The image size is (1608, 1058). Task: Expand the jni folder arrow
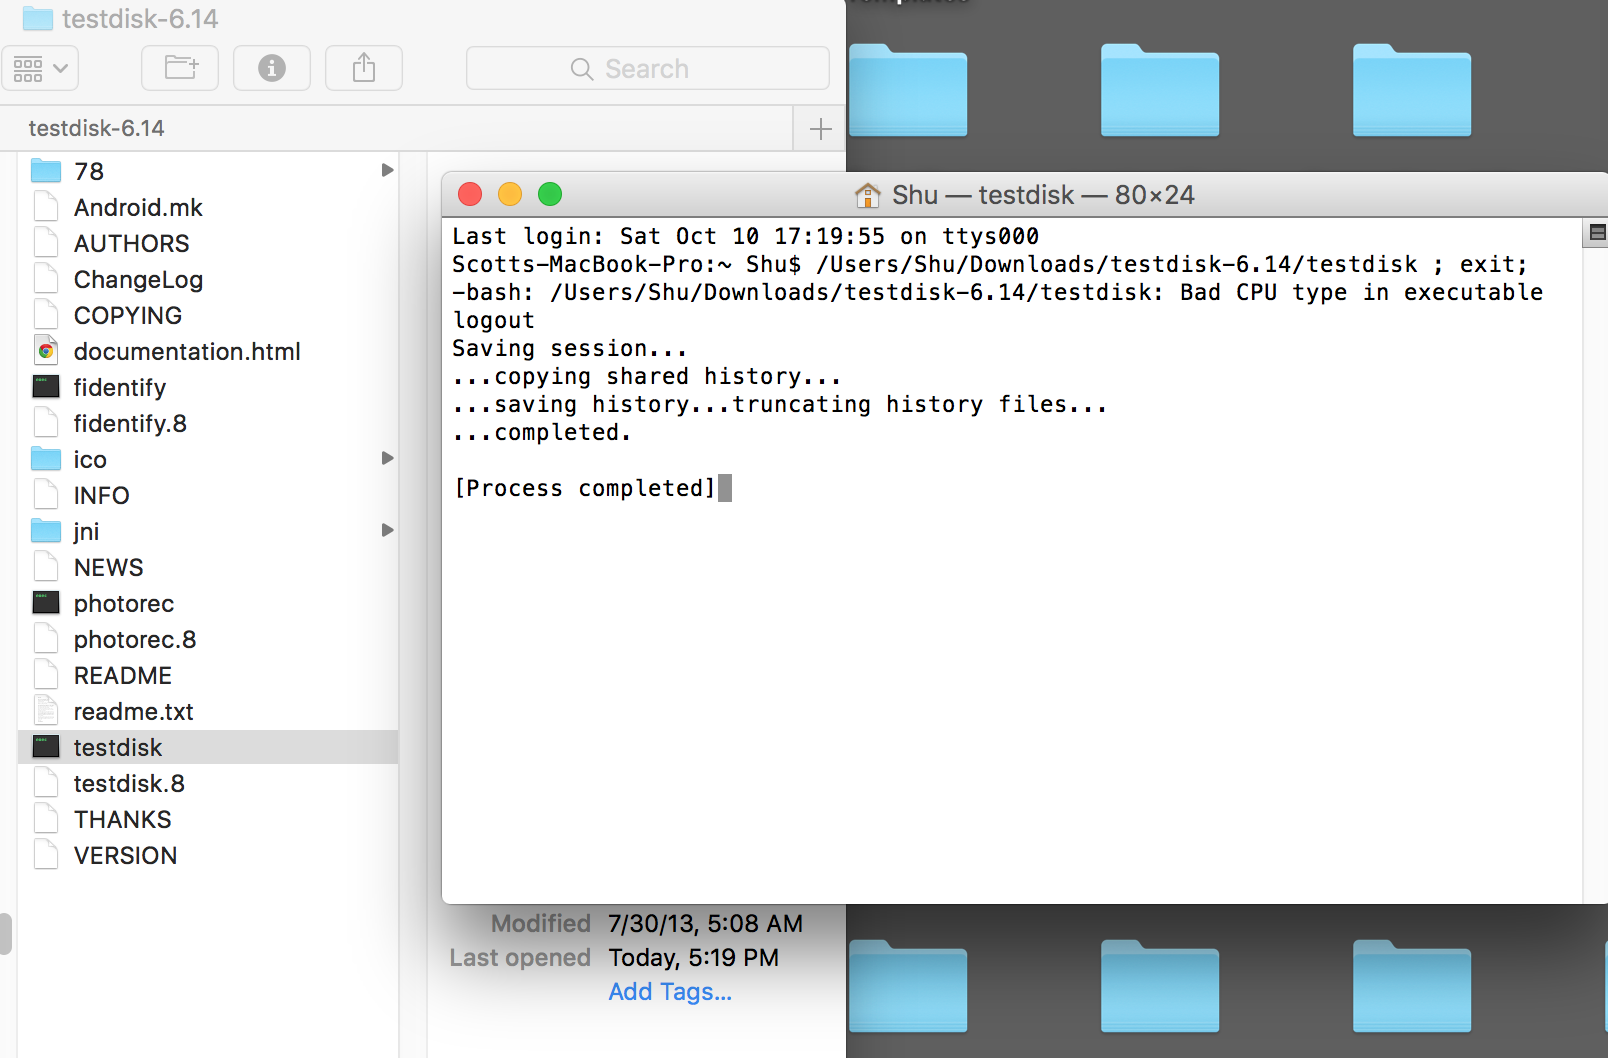click(x=387, y=530)
